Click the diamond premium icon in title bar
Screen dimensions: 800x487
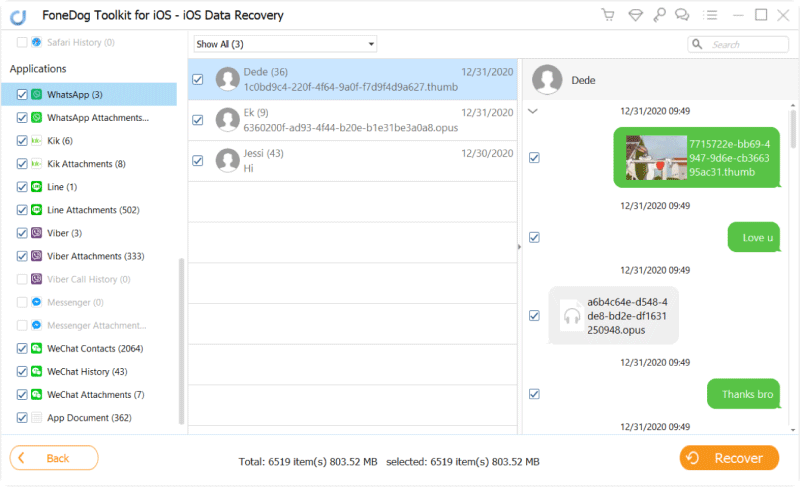635,15
